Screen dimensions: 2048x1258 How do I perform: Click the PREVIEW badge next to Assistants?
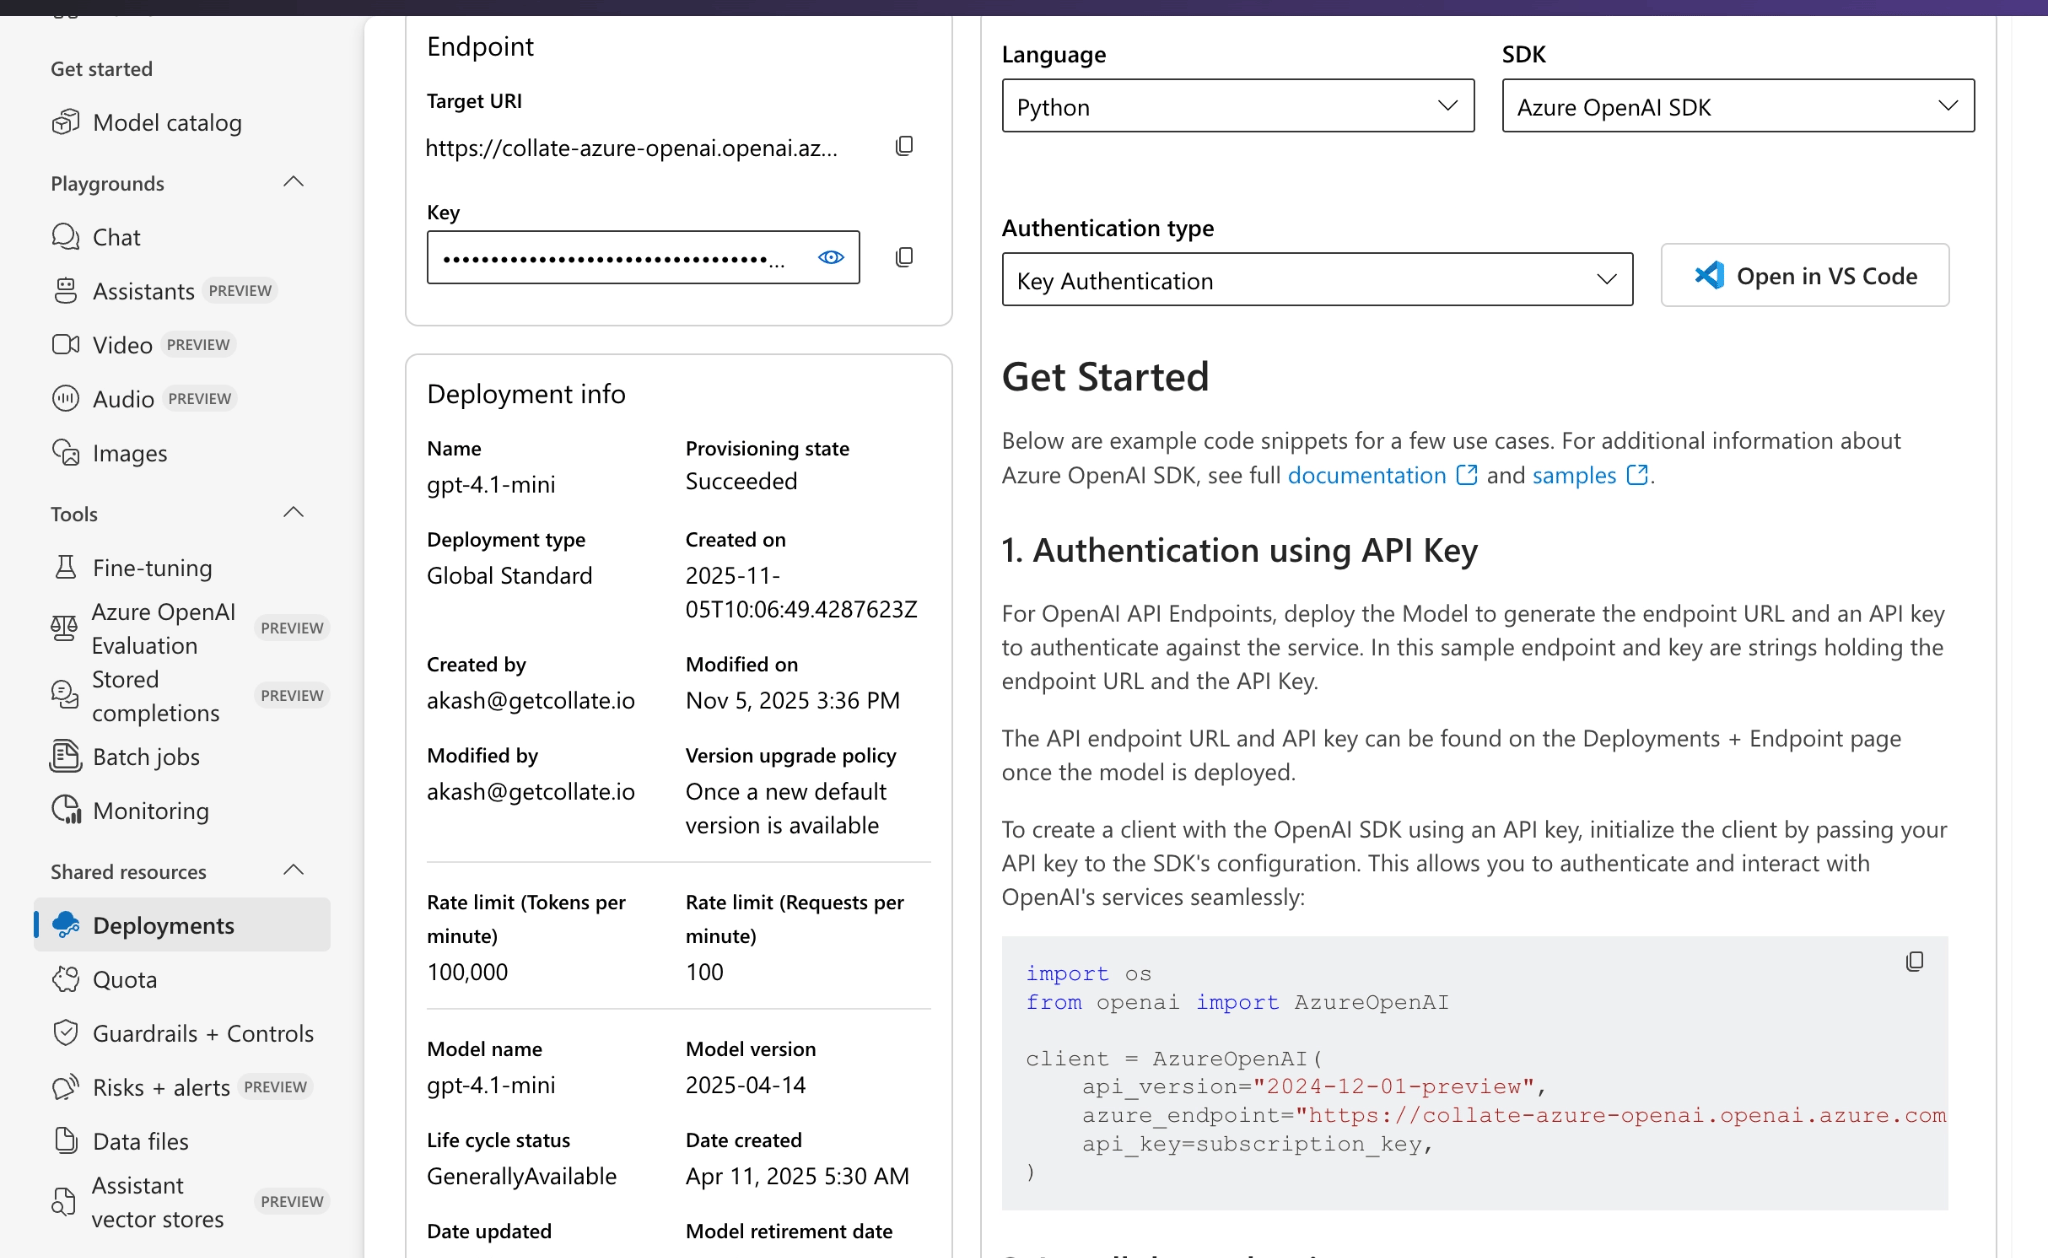point(240,291)
